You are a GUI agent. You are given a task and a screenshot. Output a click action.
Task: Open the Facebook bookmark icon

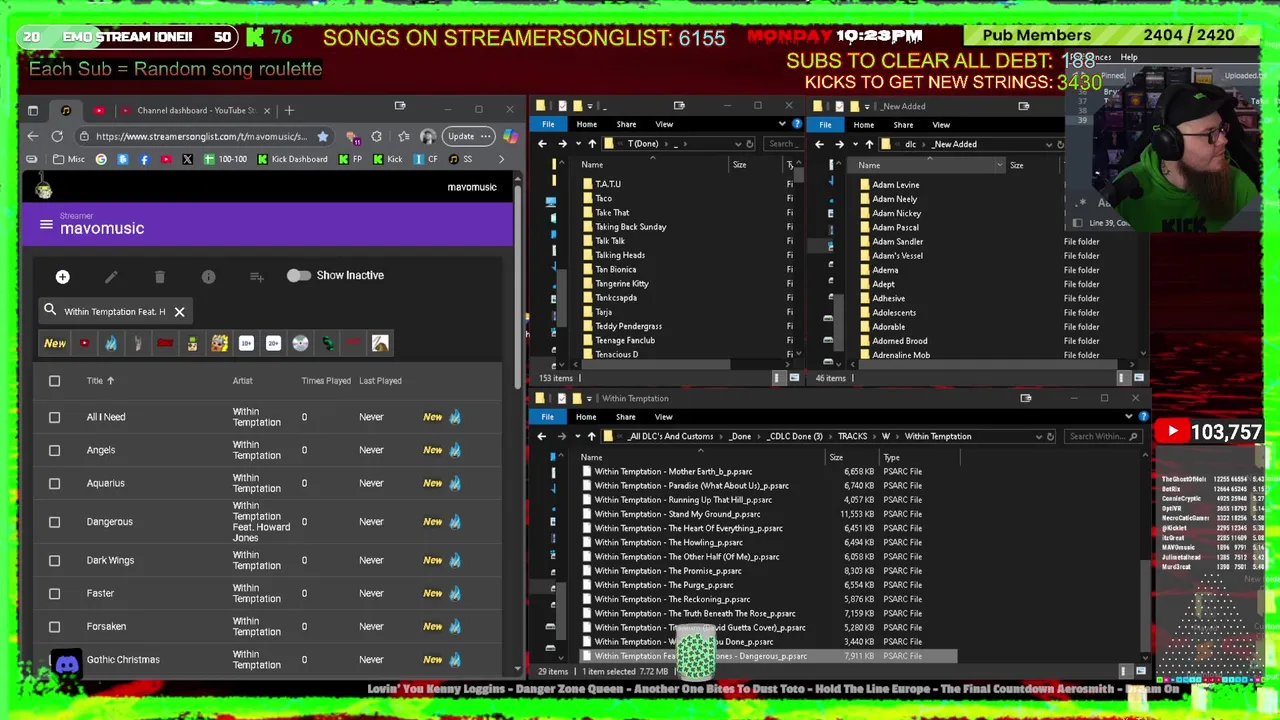tap(144, 159)
